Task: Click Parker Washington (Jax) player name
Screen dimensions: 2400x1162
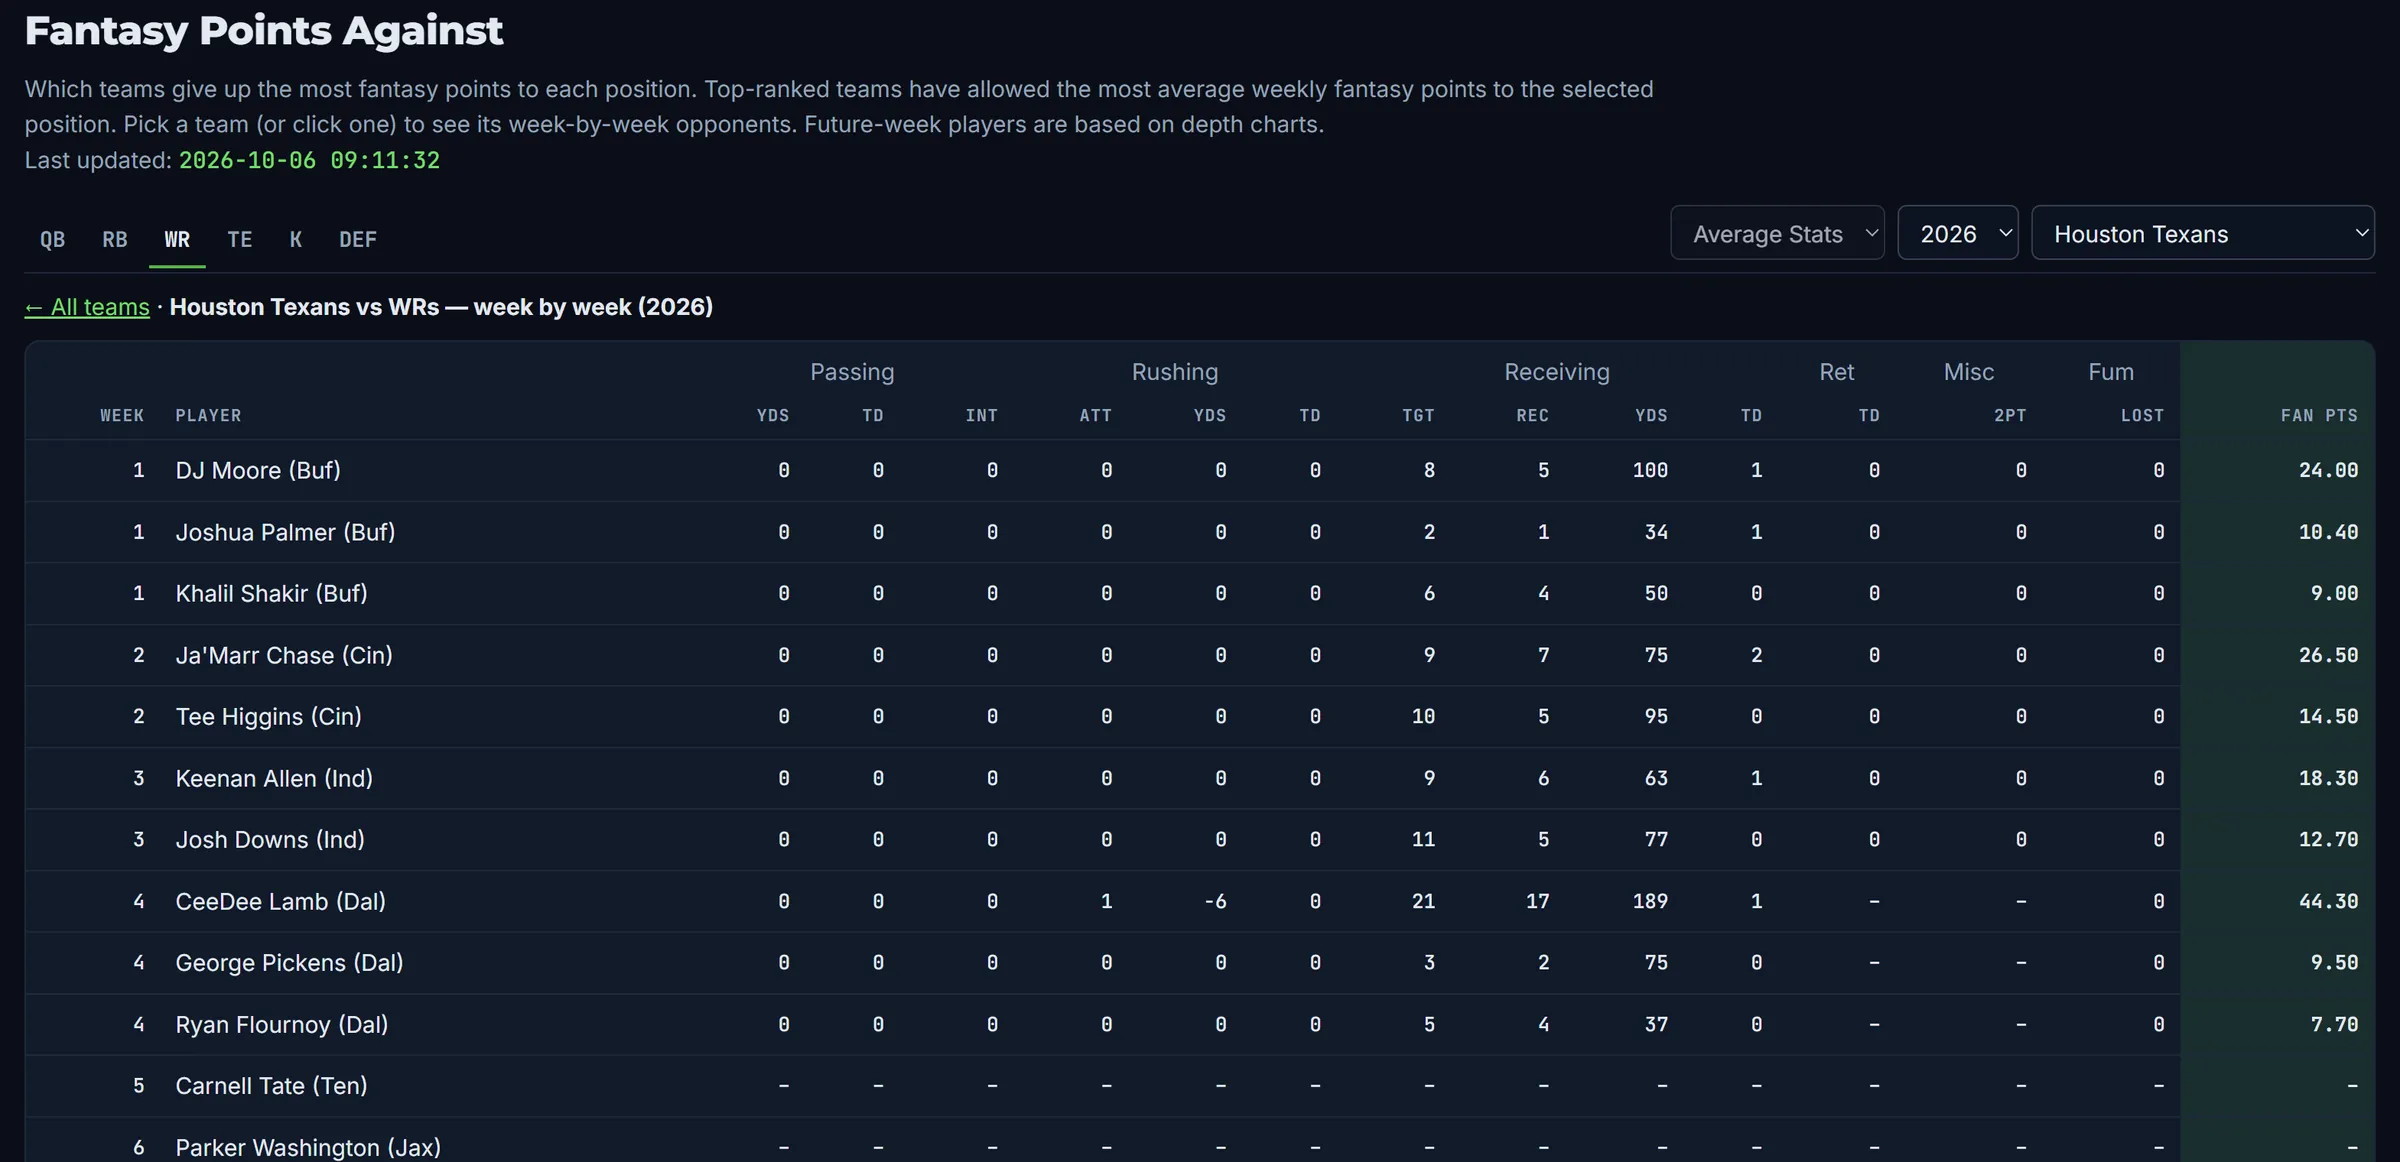Action: pos(308,1147)
